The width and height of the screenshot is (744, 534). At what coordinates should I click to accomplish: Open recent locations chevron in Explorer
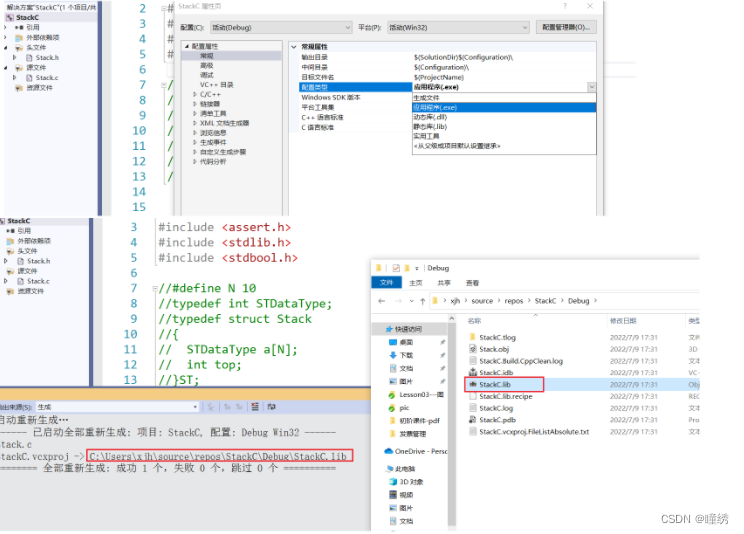[x=411, y=301]
